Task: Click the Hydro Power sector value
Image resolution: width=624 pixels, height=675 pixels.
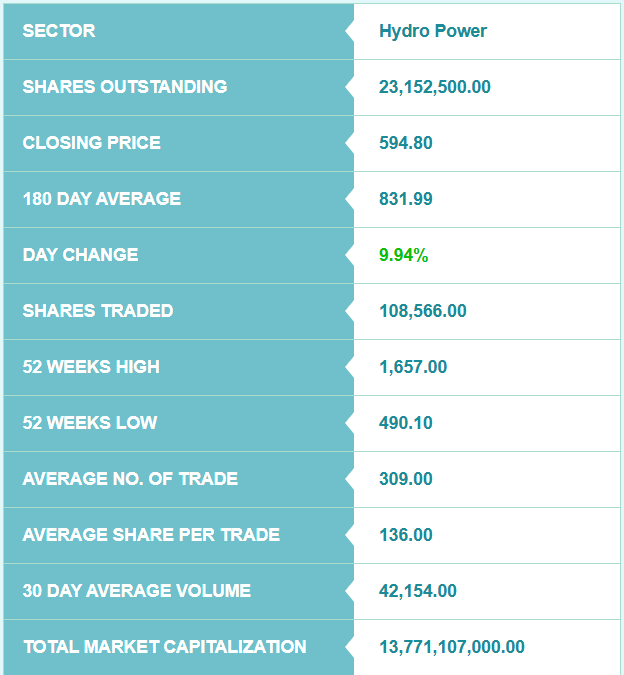Action: click(x=433, y=31)
